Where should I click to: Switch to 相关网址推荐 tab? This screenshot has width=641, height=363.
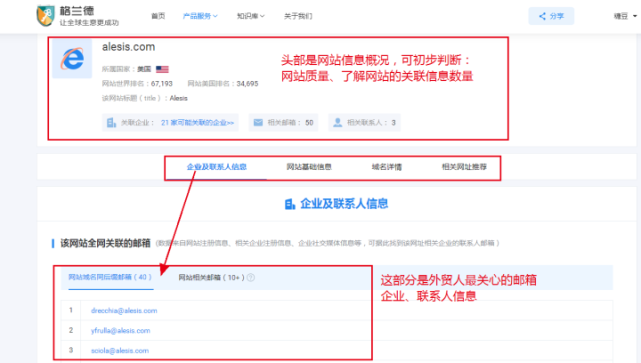click(x=464, y=167)
